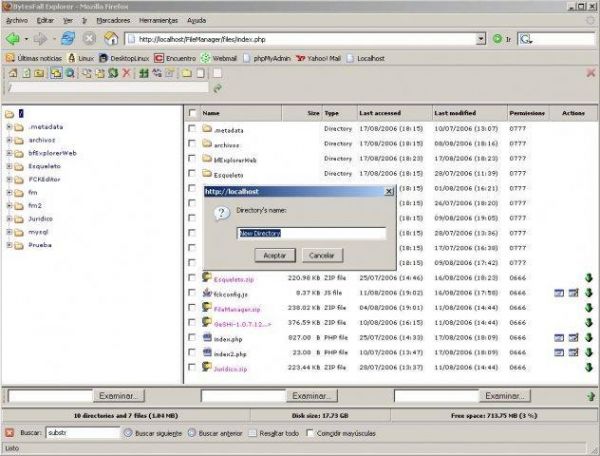Viewport: 600px width, 456px height.
Task: Click the red X delete icon in toolbar
Action: pos(126,73)
